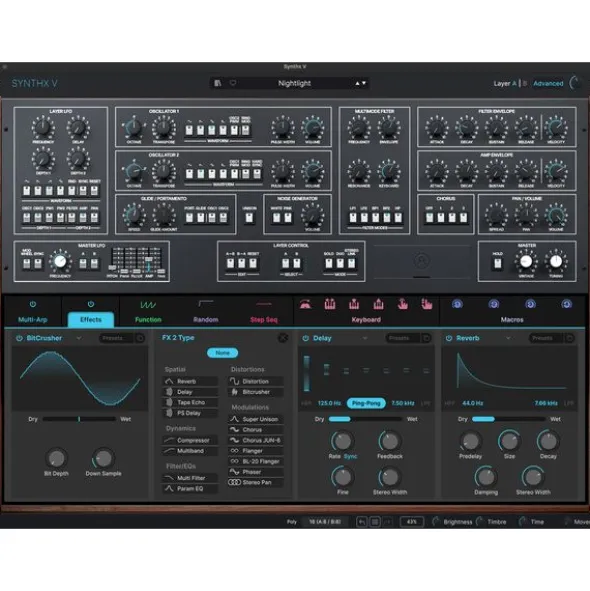Screen dimensions: 590x591
Task: Click the Reverb Dry/Wet slider
Action: click(508, 419)
